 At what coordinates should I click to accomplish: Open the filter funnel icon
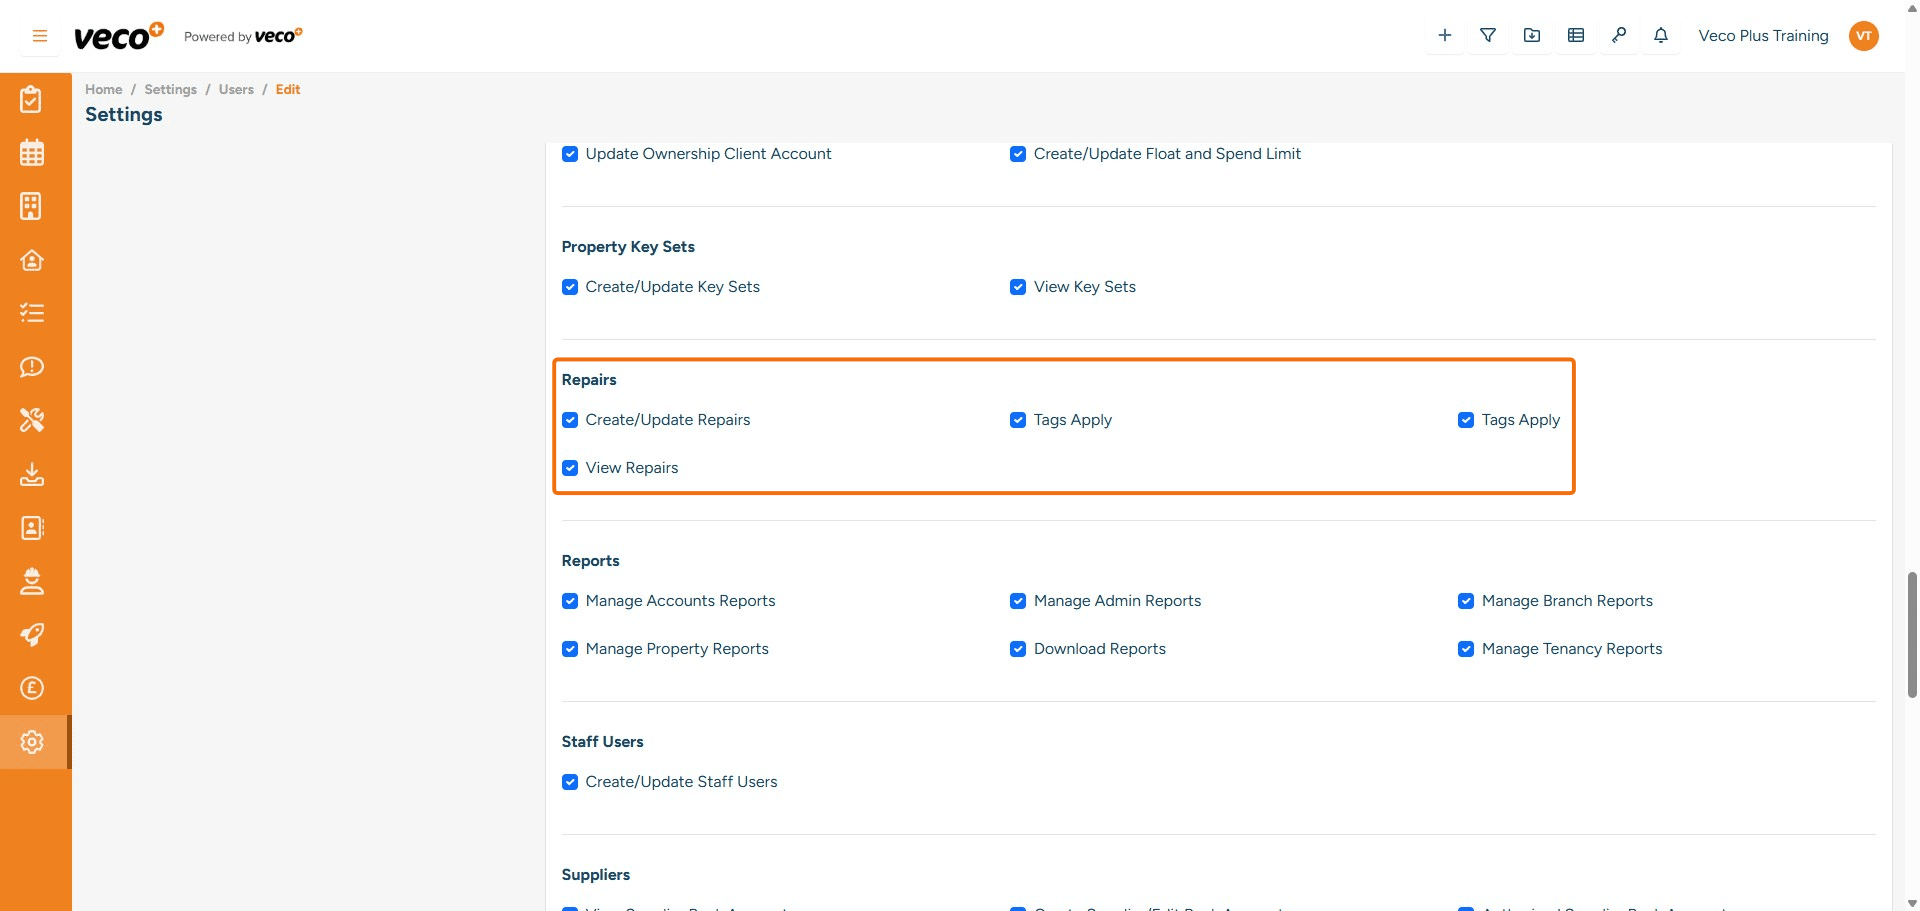tap(1488, 36)
